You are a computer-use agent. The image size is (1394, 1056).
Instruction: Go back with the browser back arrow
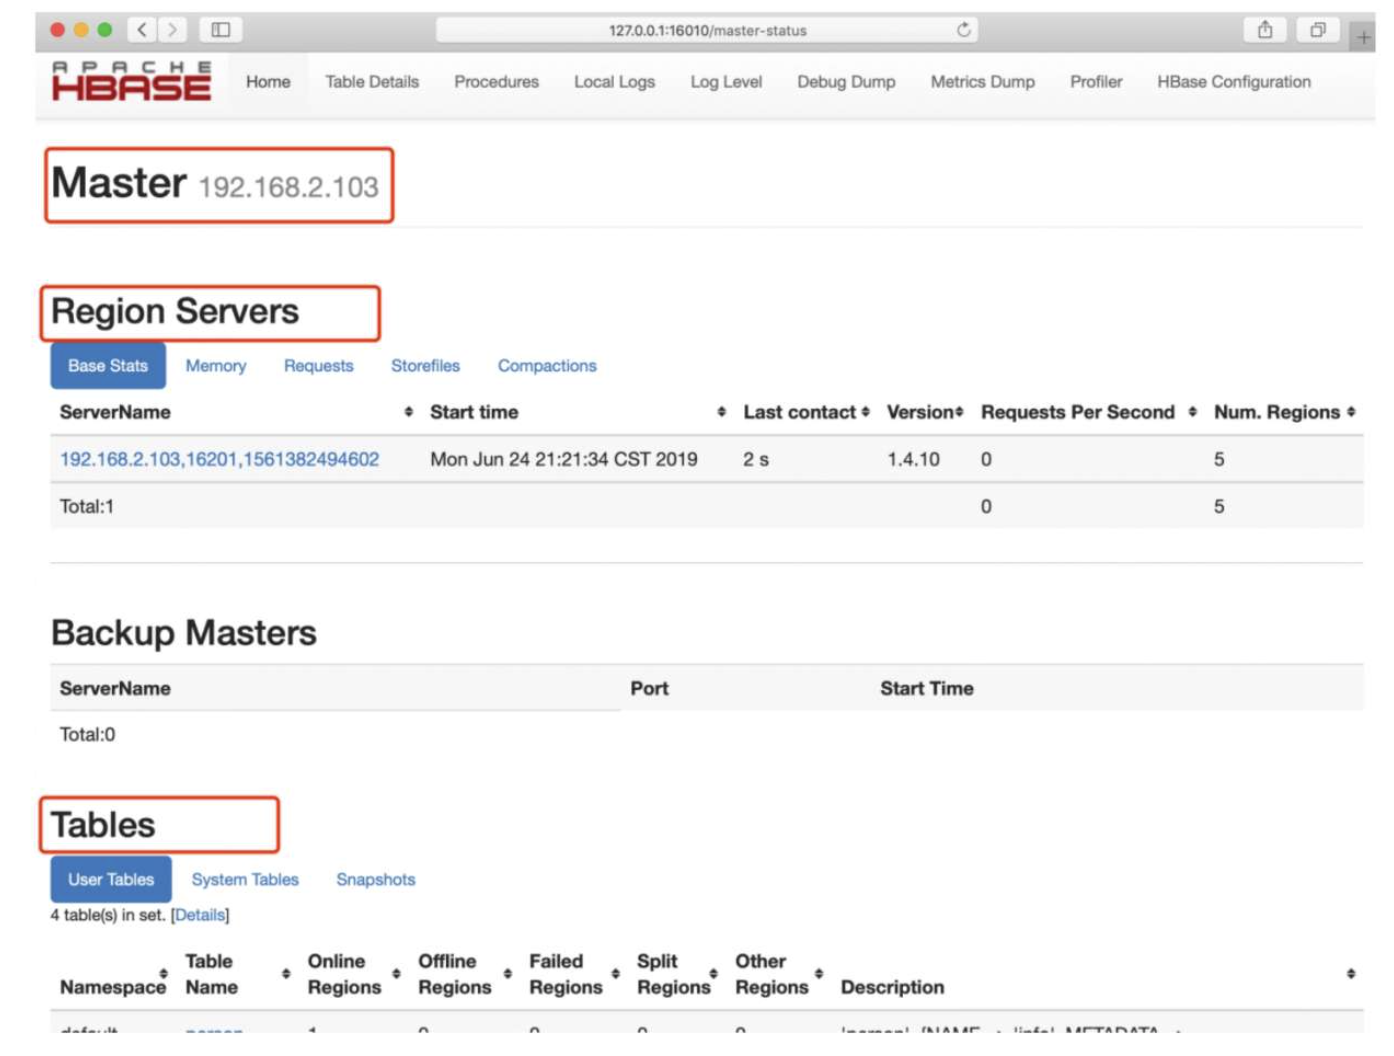[x=142, y=30]
